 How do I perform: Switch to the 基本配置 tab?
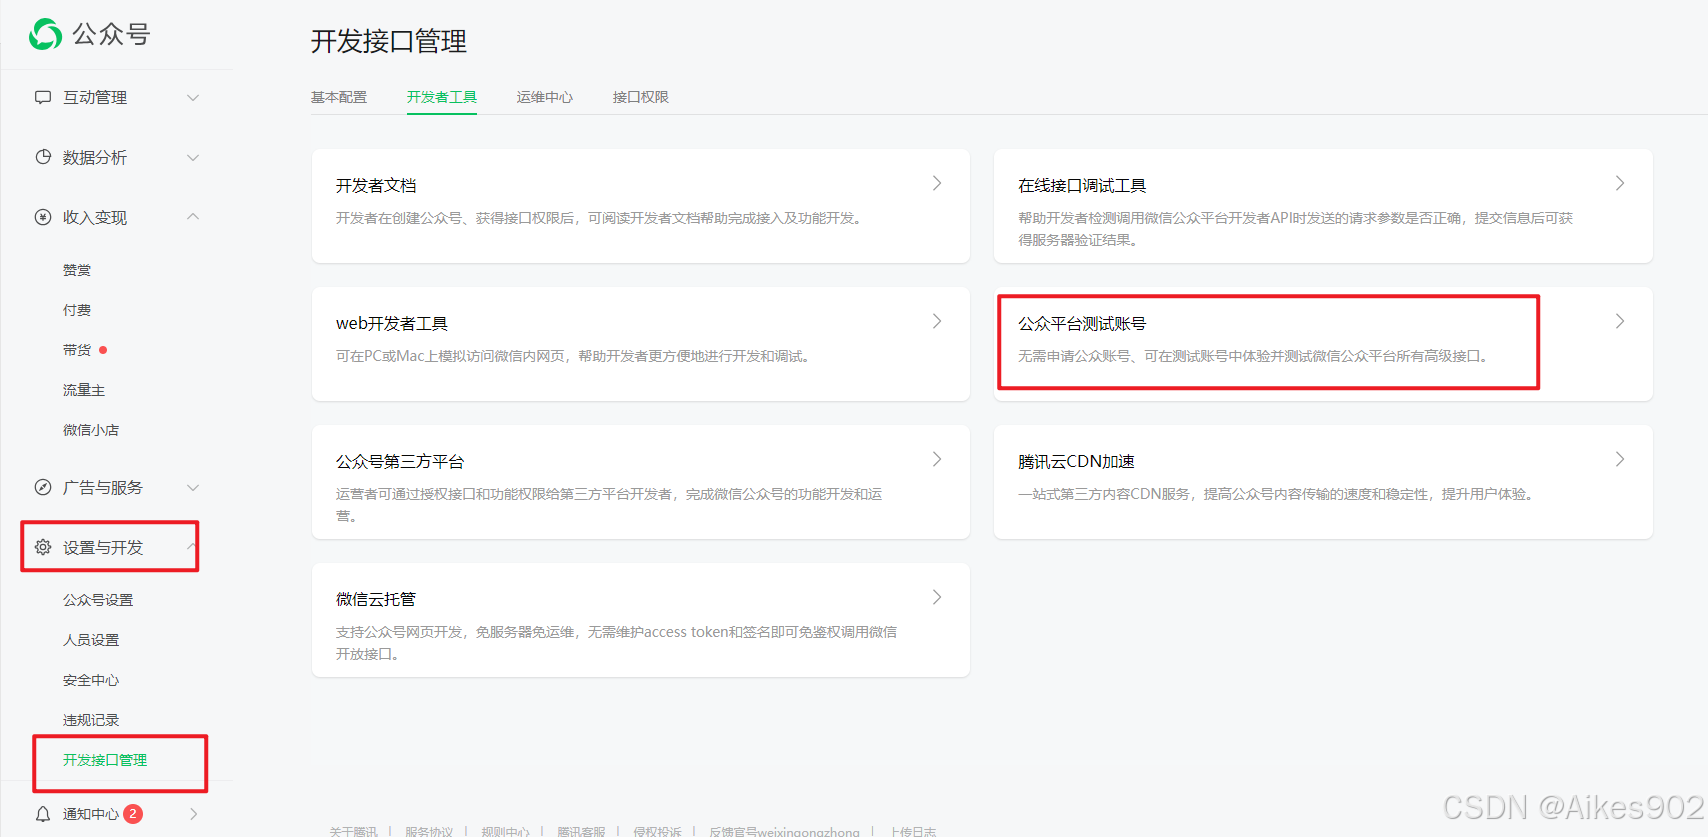tap(339, 97)
